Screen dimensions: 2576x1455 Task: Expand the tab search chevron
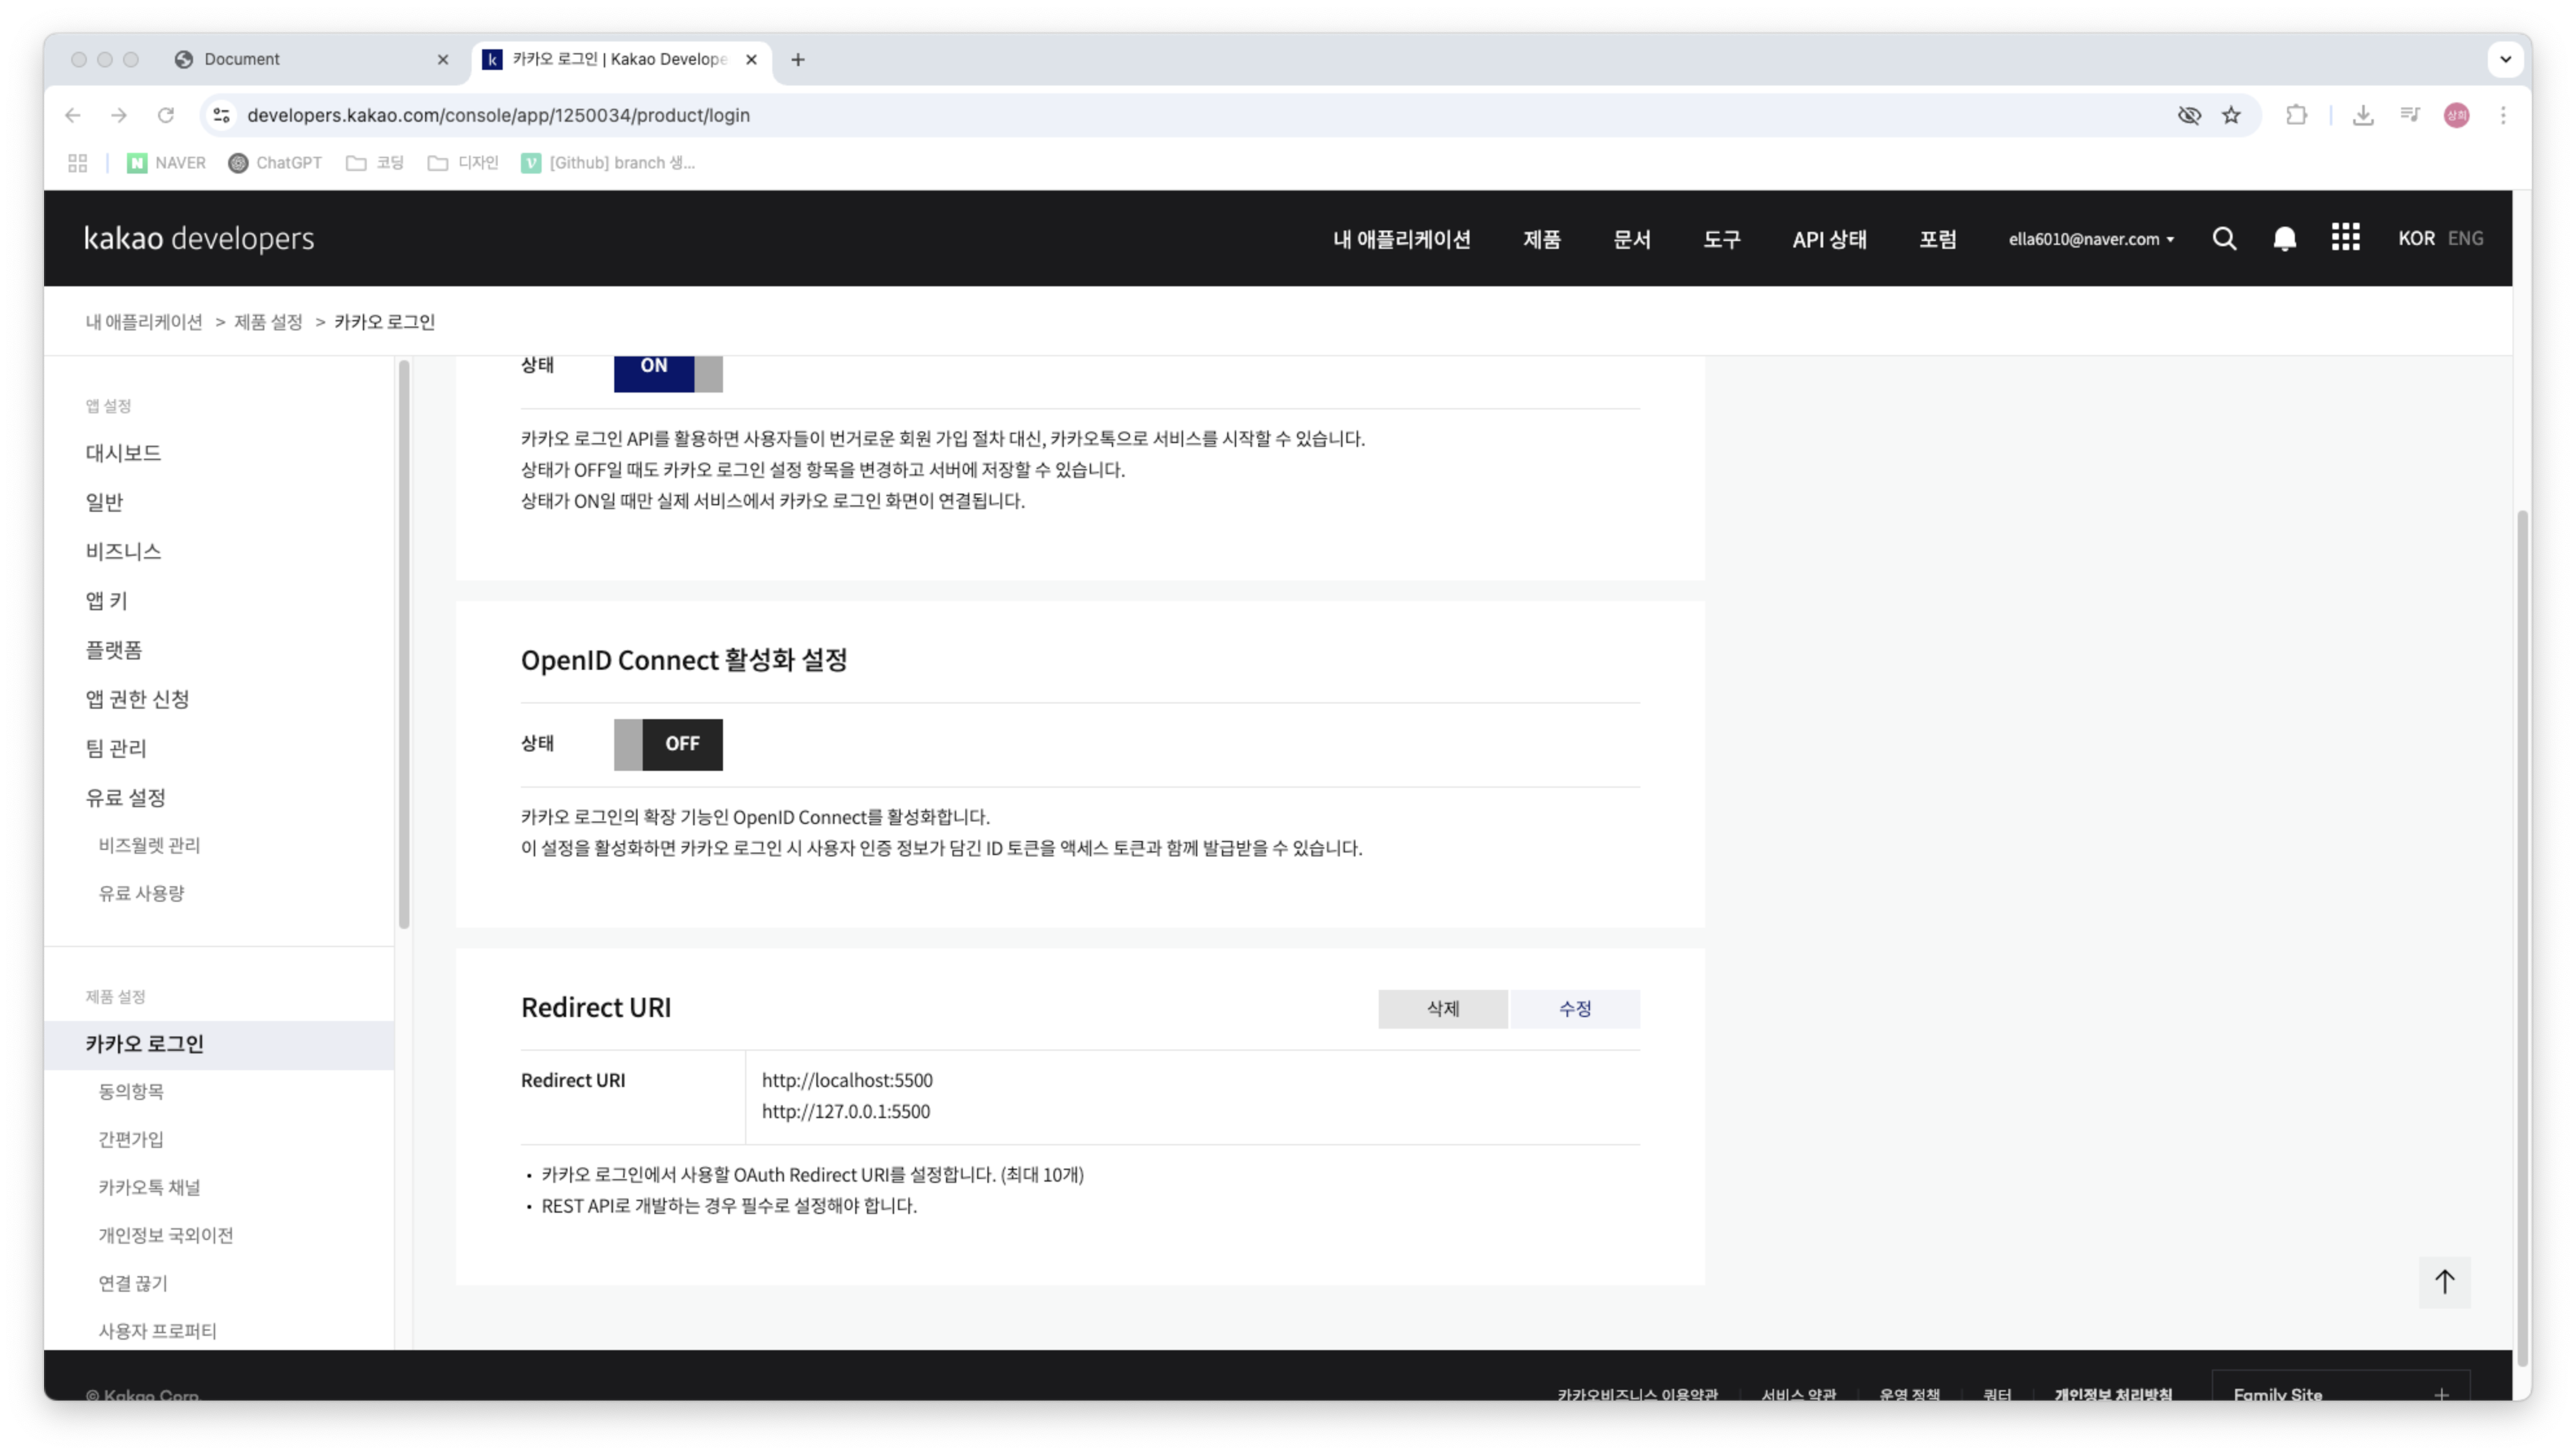click(x=2505, y=59)
